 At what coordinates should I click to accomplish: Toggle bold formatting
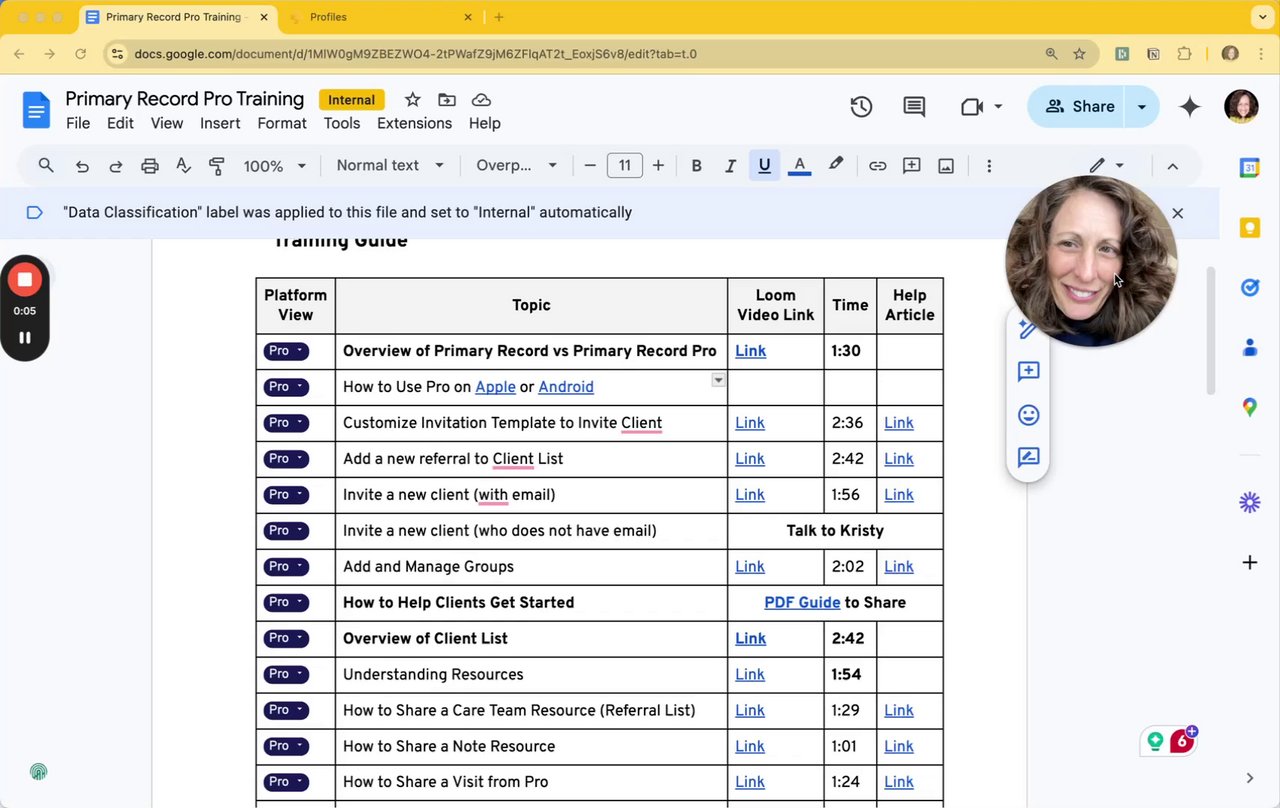point(696,166)
